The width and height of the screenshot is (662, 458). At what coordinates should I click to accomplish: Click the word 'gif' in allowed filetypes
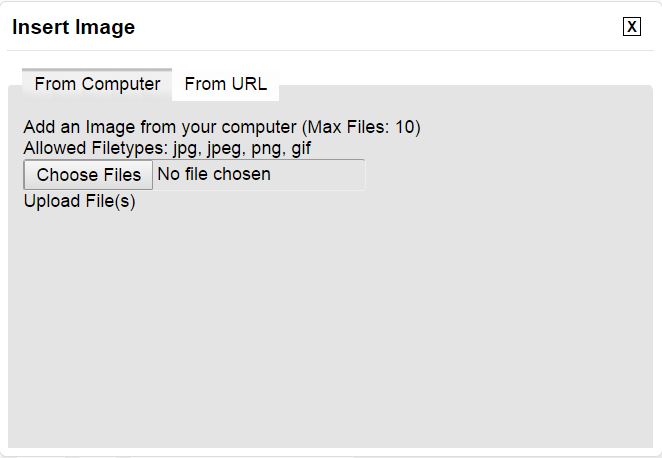tap(302, 149)
